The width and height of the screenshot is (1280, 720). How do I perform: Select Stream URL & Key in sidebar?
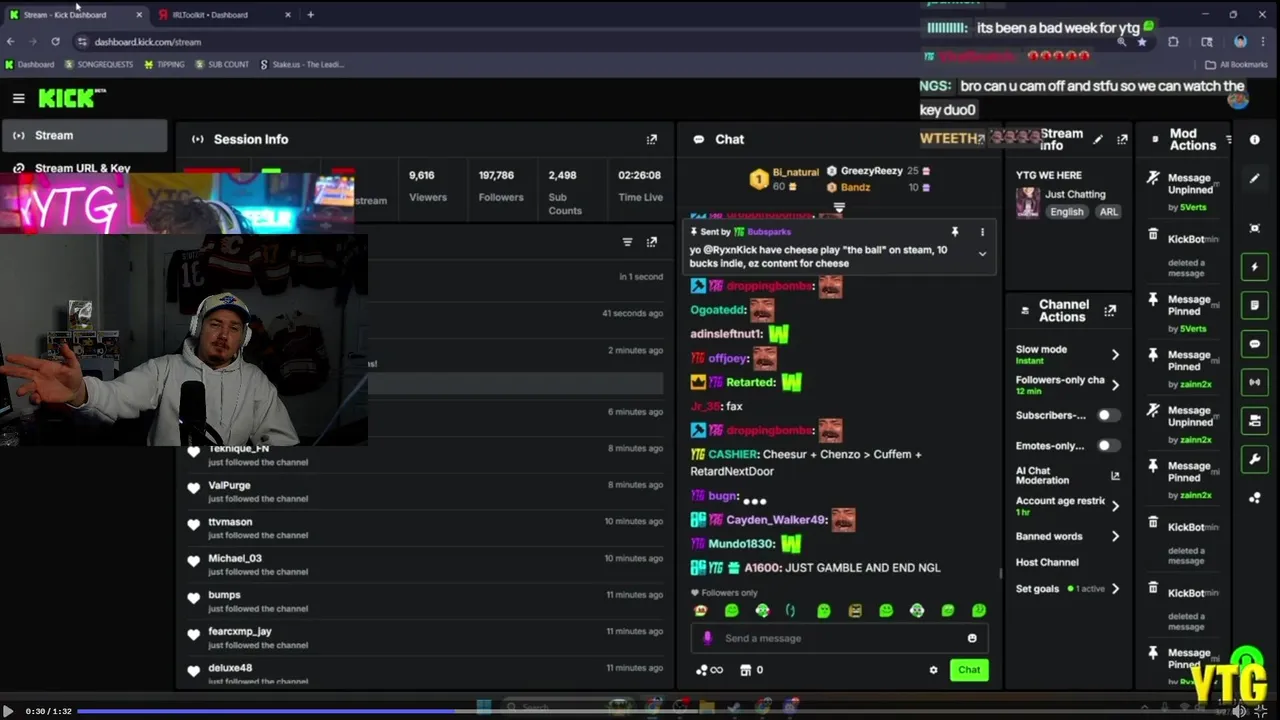(84, 168)
